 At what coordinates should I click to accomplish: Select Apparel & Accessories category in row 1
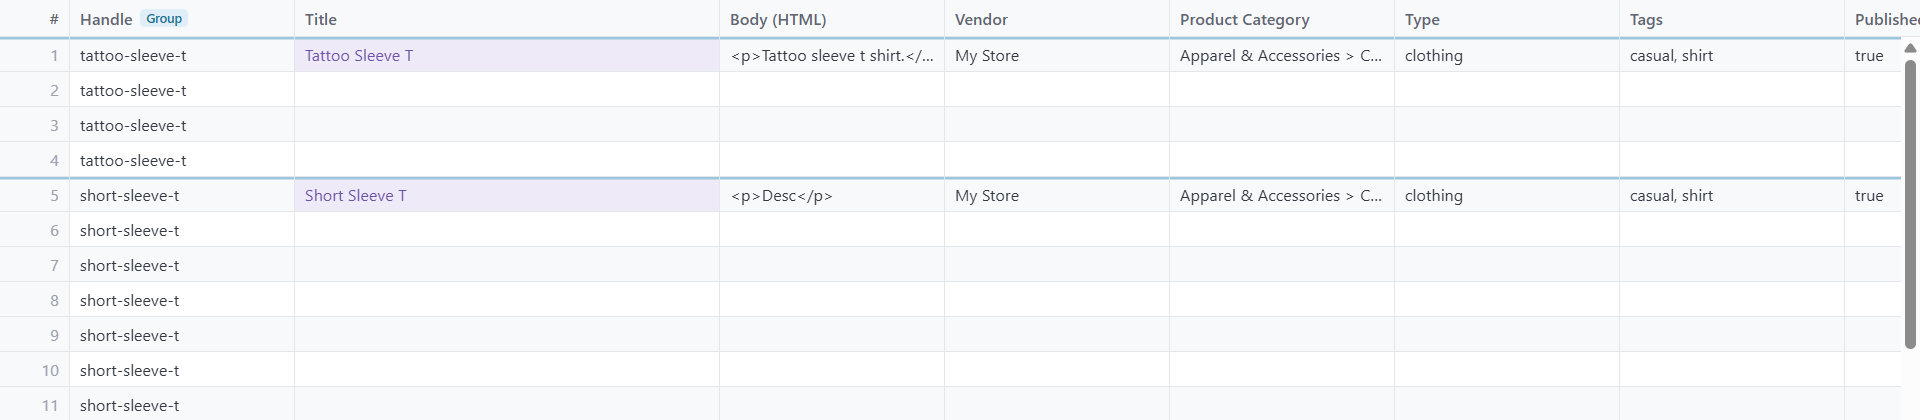[1282, 56]
